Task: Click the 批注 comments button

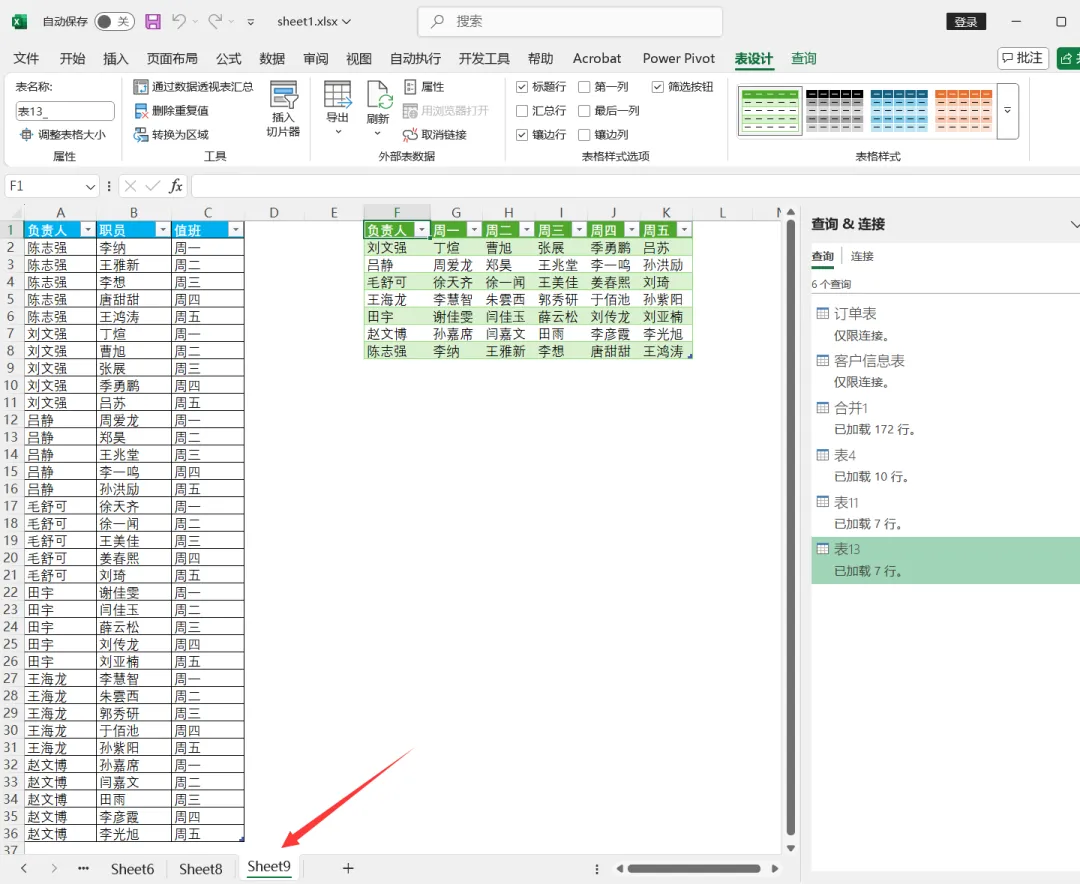Action: [x=1023, y=59]
